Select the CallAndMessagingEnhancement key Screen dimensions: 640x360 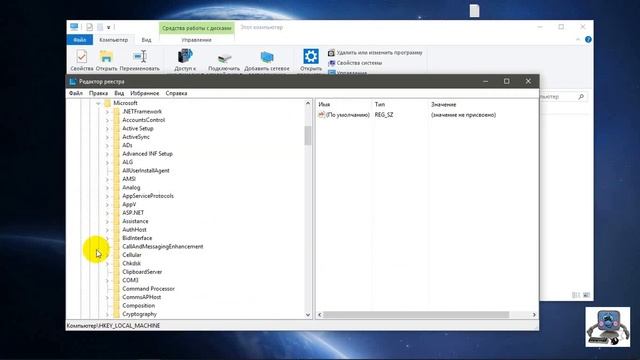click(x=162, y=247)
